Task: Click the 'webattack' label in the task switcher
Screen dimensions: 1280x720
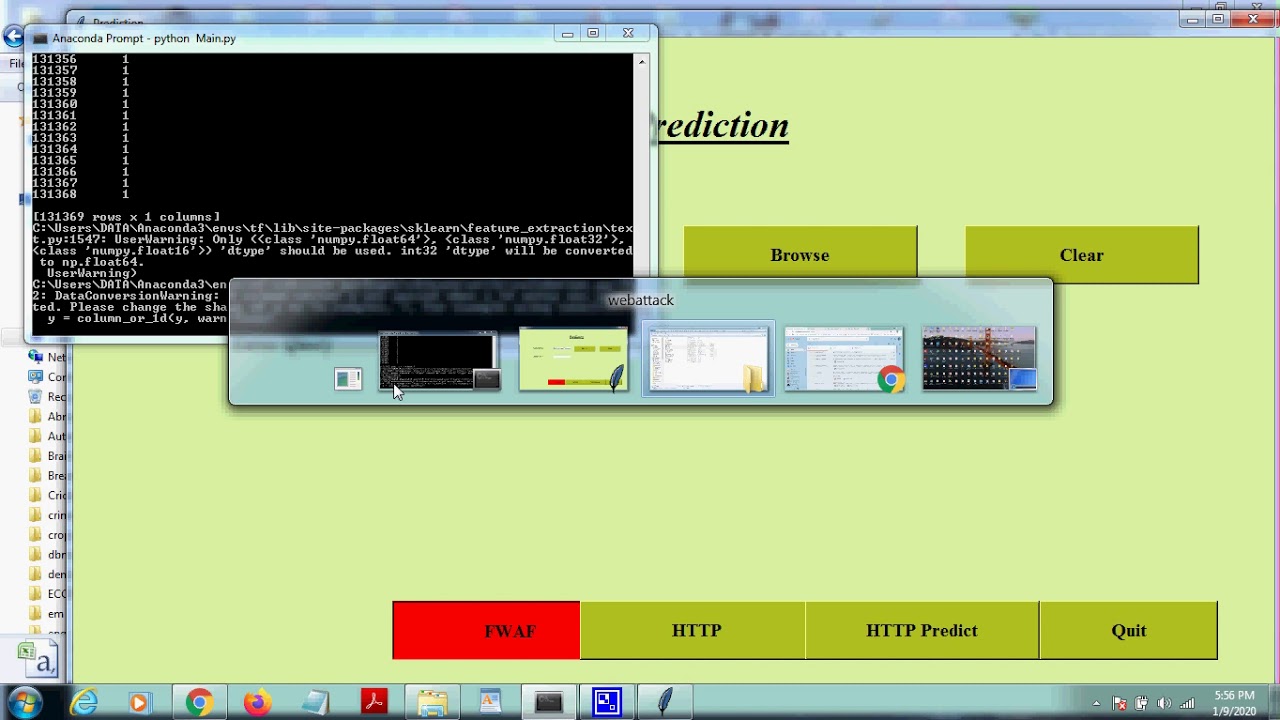Action: click(640, 300)
